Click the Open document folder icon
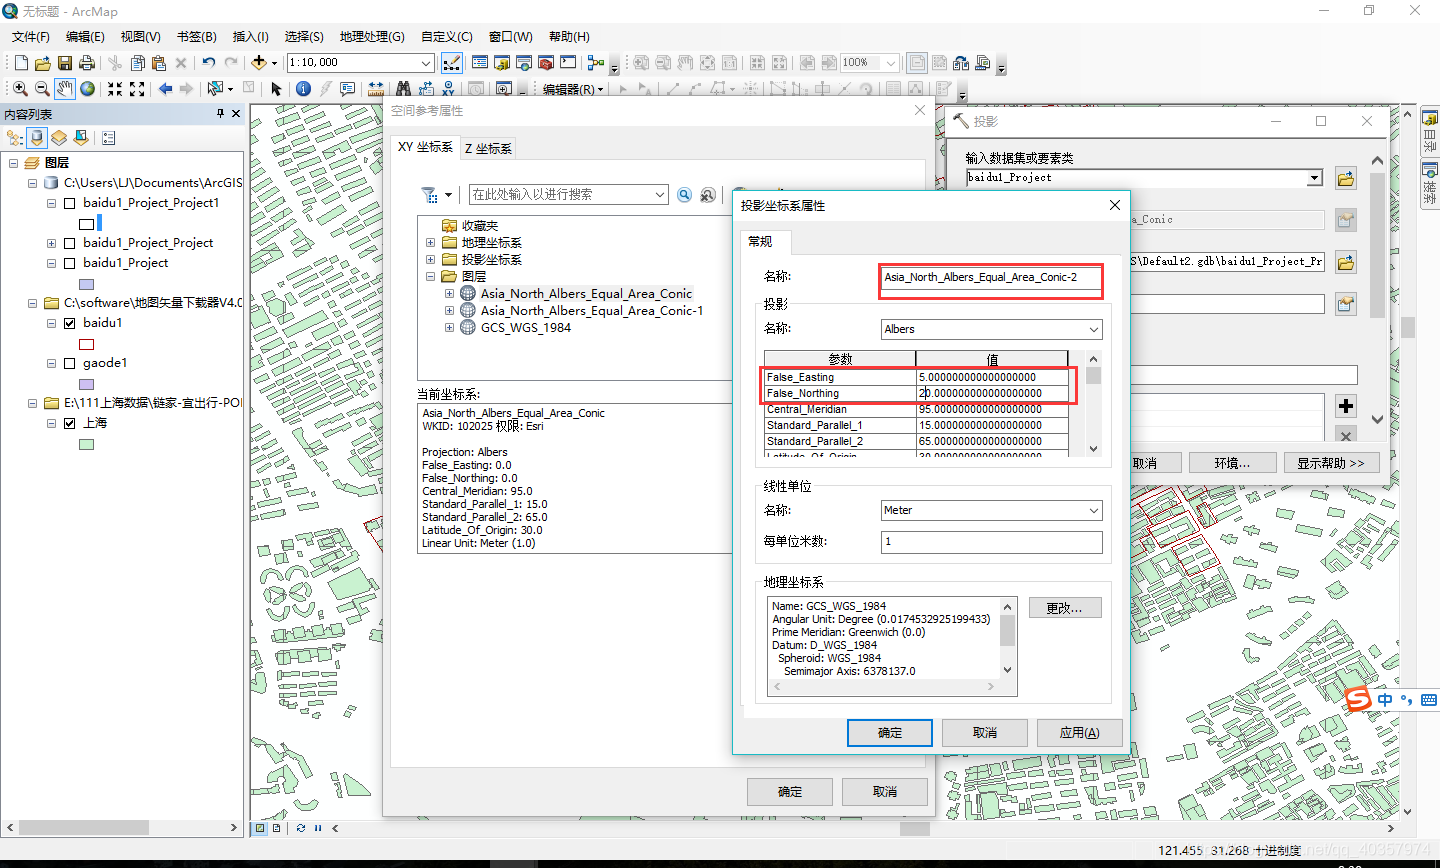1440x868 pixels. [43, 63]
